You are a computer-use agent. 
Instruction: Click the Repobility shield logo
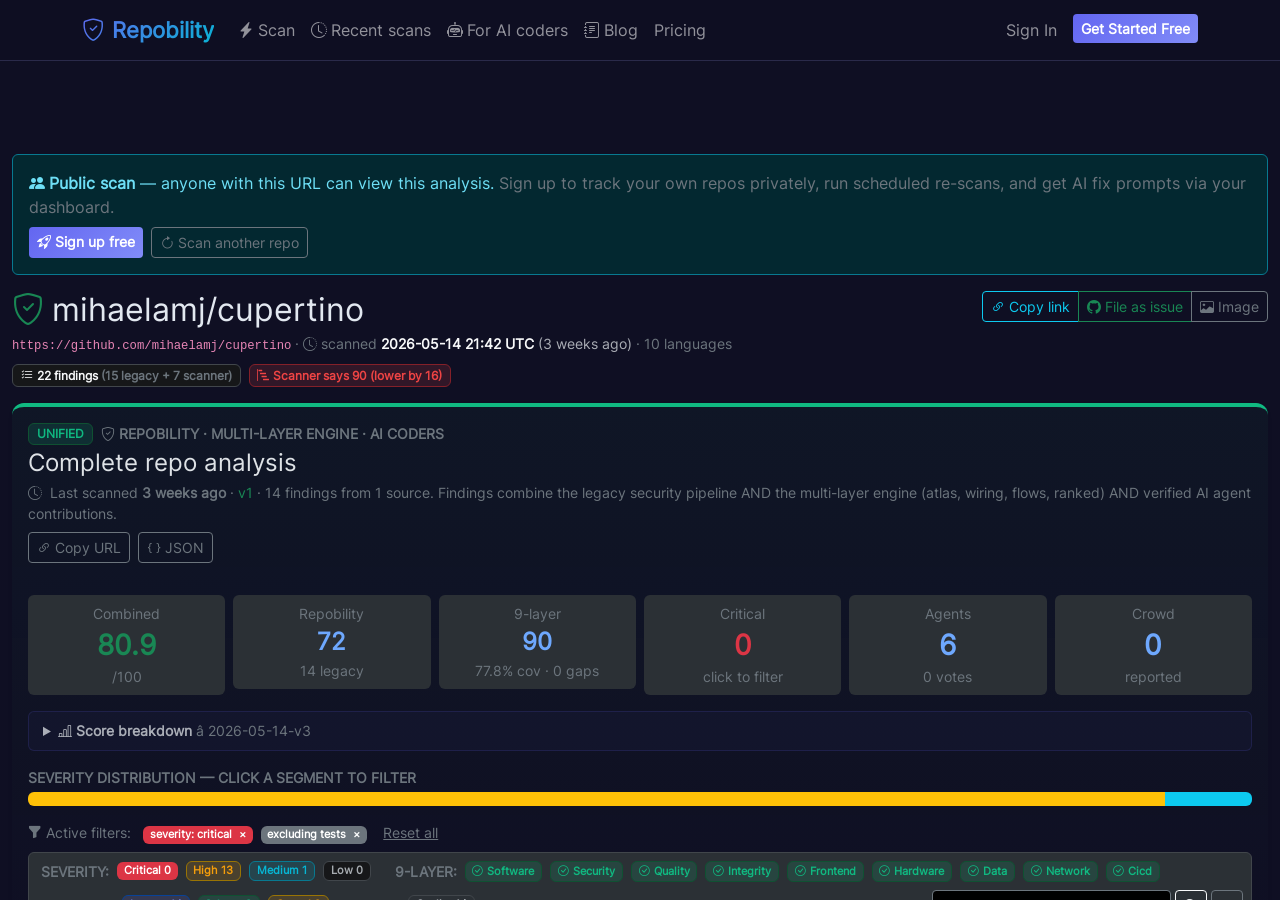(93, 30)
